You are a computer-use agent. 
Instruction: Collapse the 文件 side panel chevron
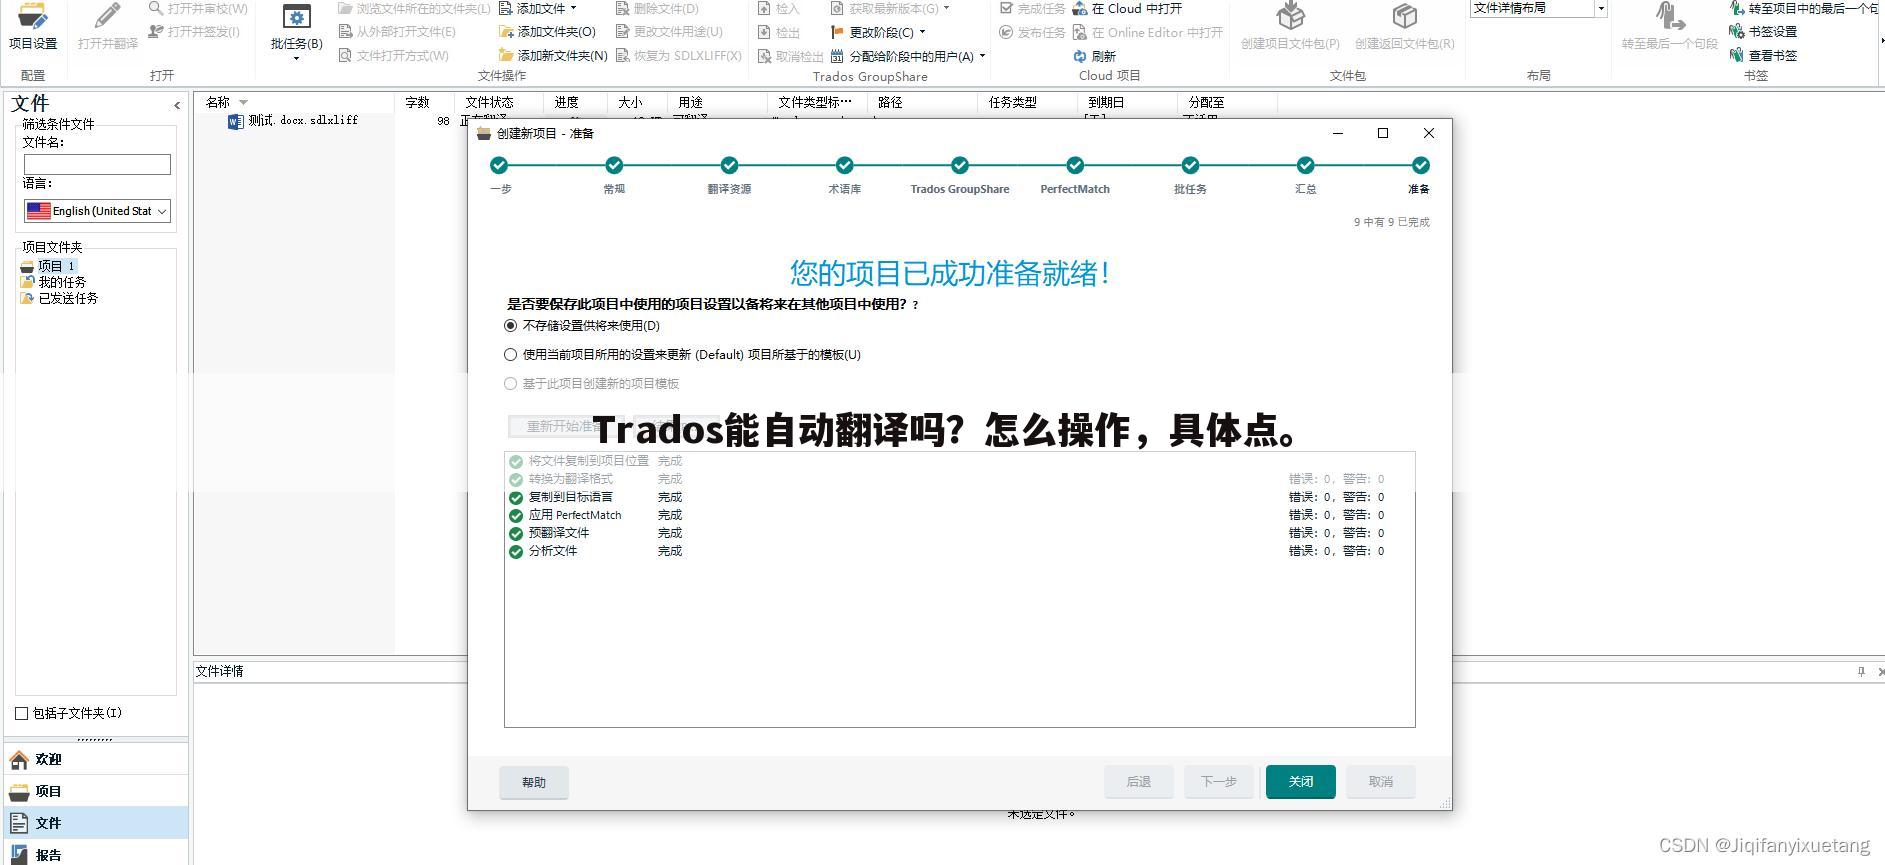pos(177,105)
